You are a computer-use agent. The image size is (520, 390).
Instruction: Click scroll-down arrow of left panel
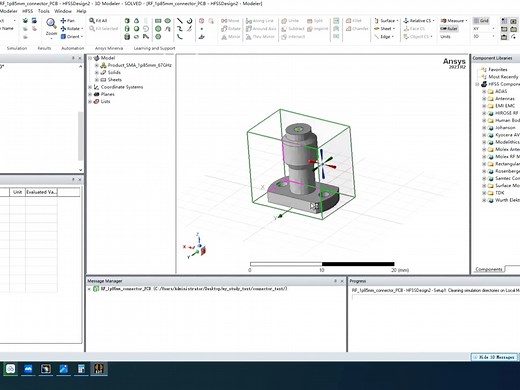(x=80, y=170)
